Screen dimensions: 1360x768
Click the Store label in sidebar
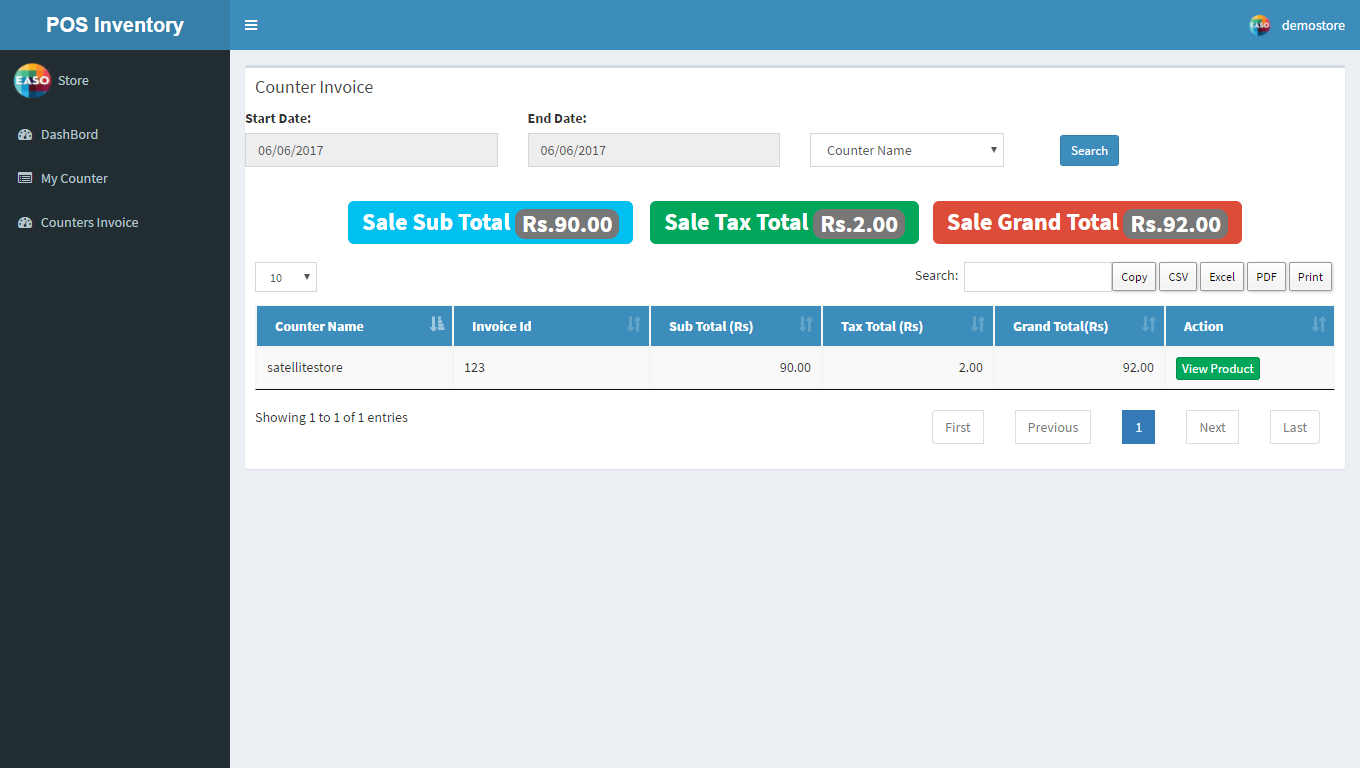[x=73, y=80]
